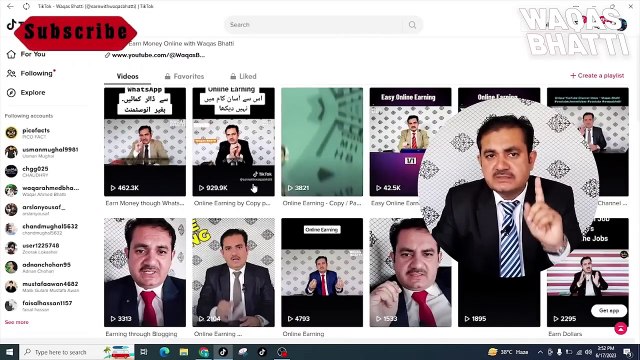Open the video with 2104 views
The width and height of the screenshot is (640, 360).
click(233, 272)
